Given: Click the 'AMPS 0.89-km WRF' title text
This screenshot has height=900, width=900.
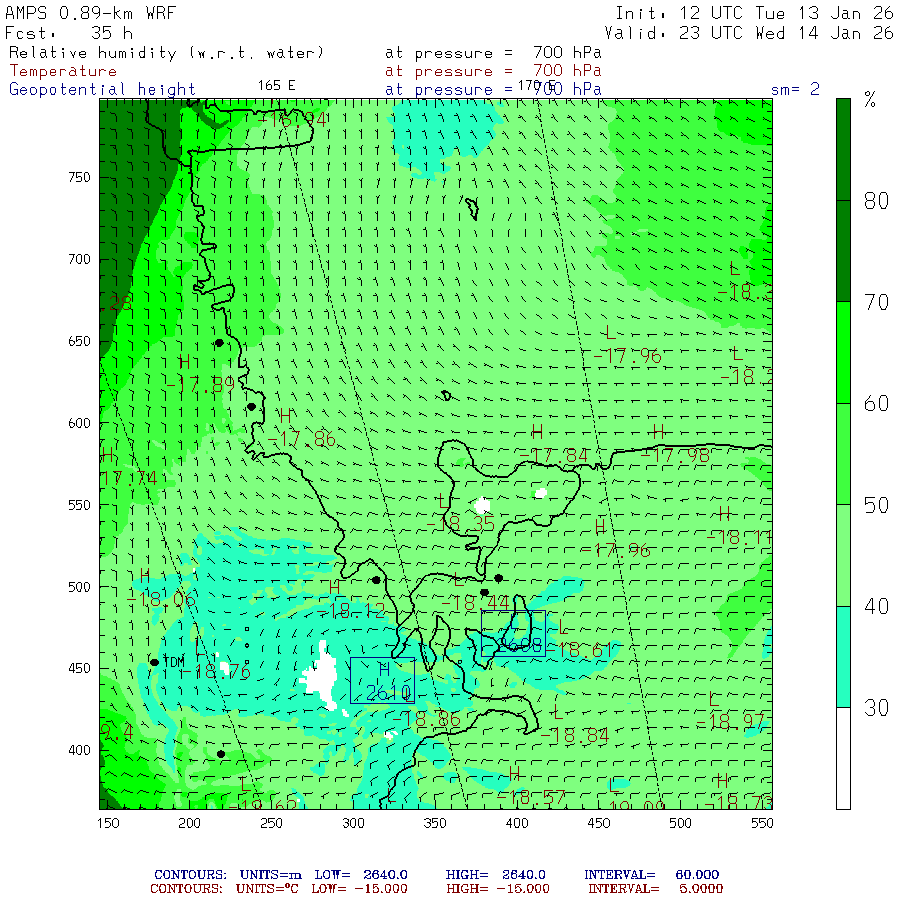Looking at the screenshot, I should (x=90, y=13).
